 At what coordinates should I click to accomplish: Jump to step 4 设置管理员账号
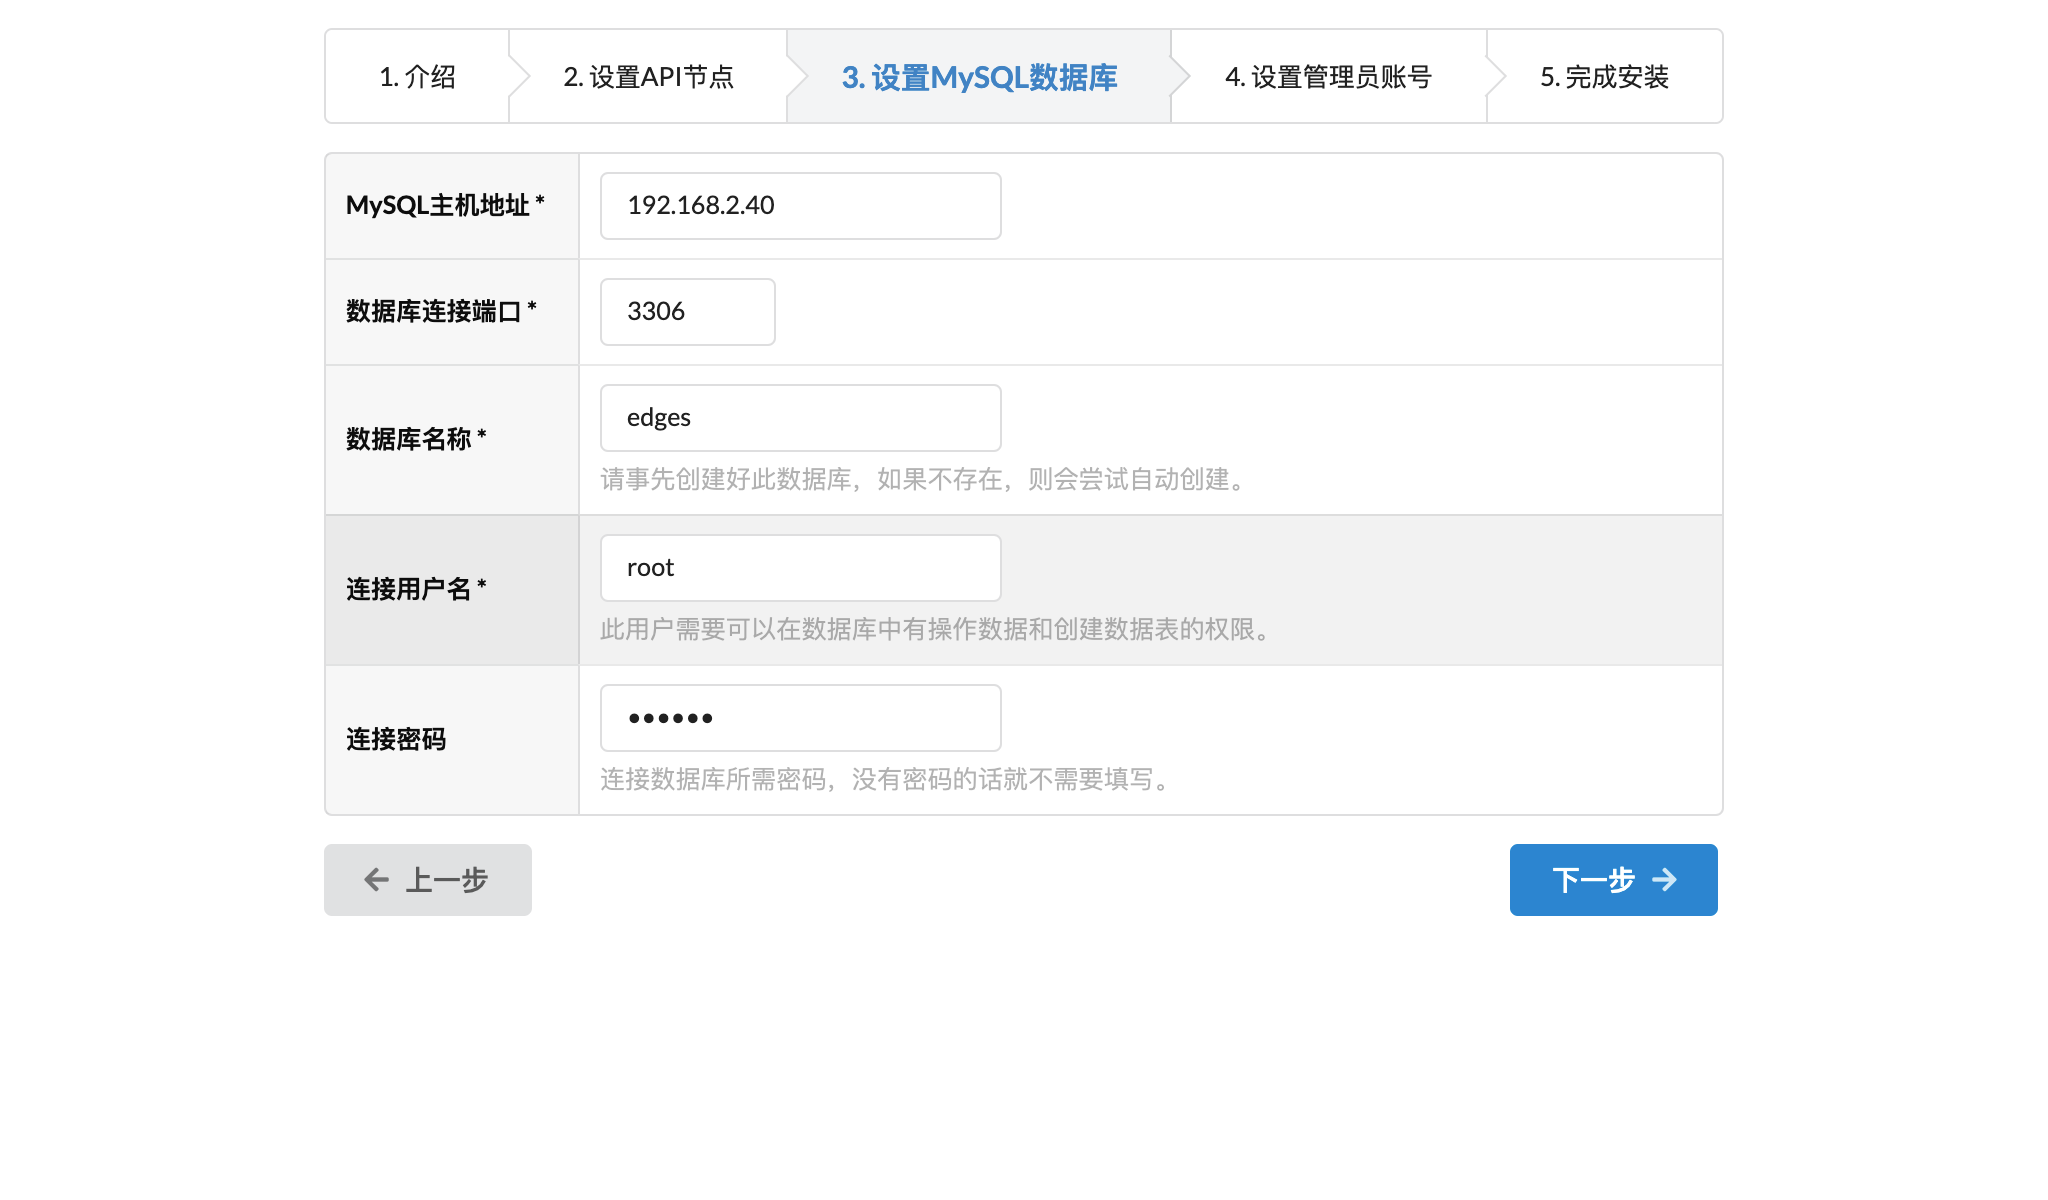[1328, 77]
